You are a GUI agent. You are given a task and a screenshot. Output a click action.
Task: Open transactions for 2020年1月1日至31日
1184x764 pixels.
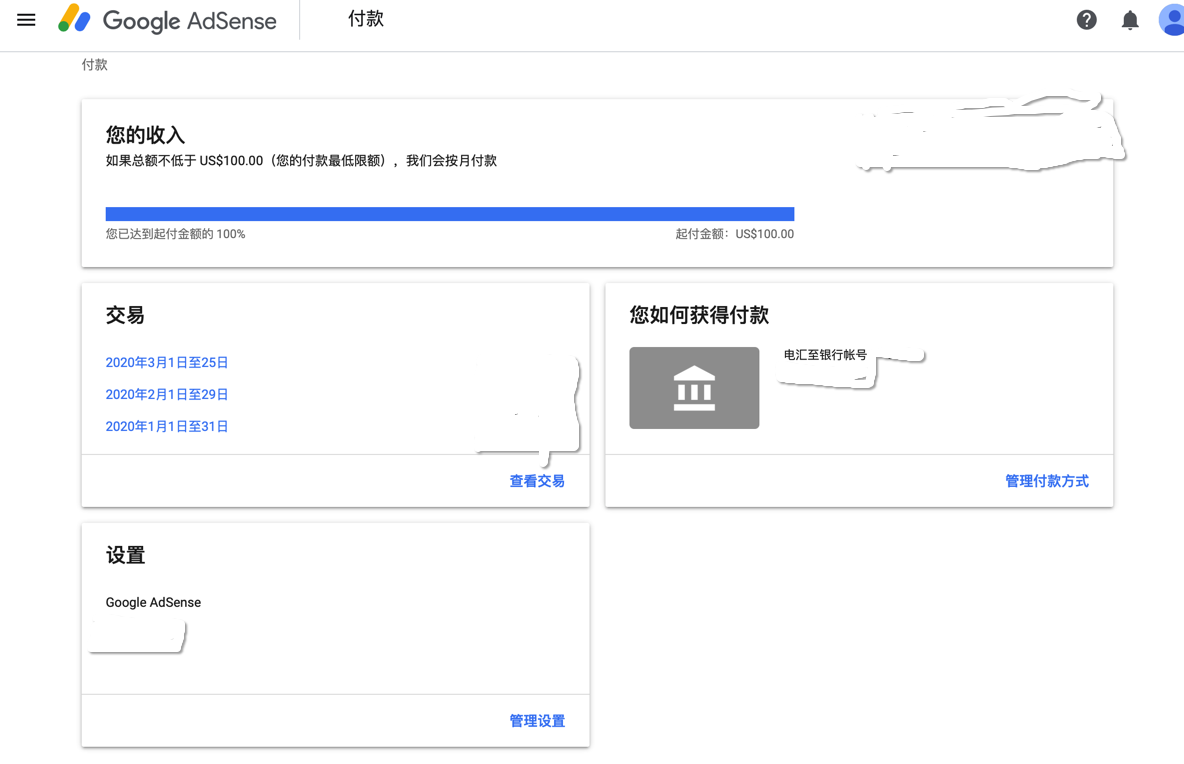167,427
